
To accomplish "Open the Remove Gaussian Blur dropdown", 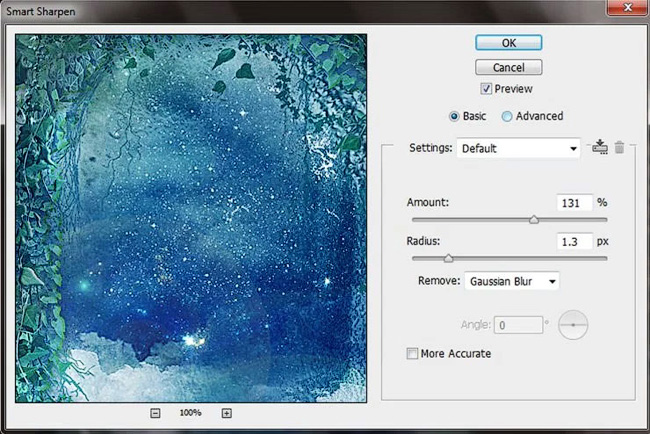I will coord(512,281).
